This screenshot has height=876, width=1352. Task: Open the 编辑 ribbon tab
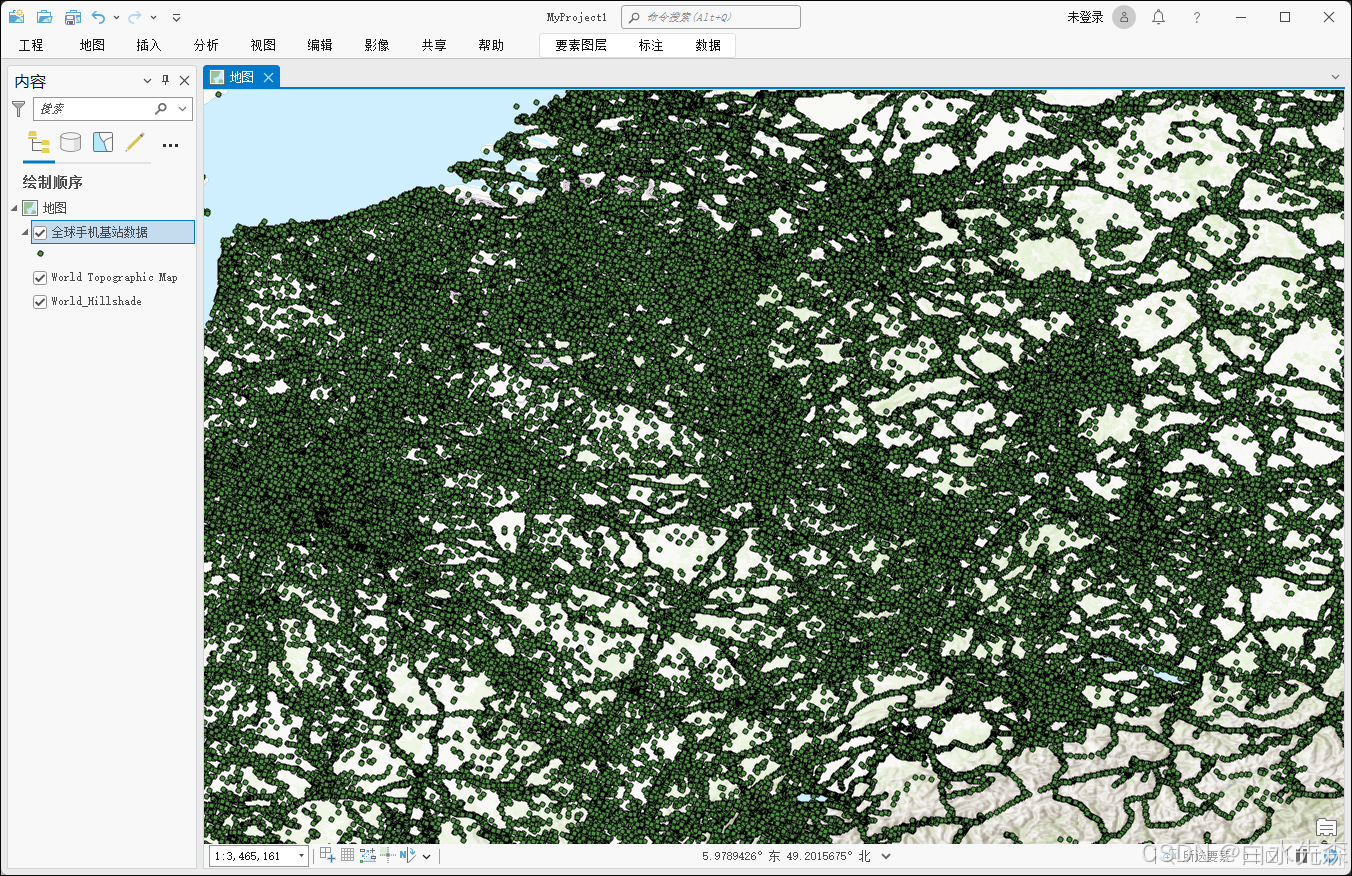coord(320,45)
